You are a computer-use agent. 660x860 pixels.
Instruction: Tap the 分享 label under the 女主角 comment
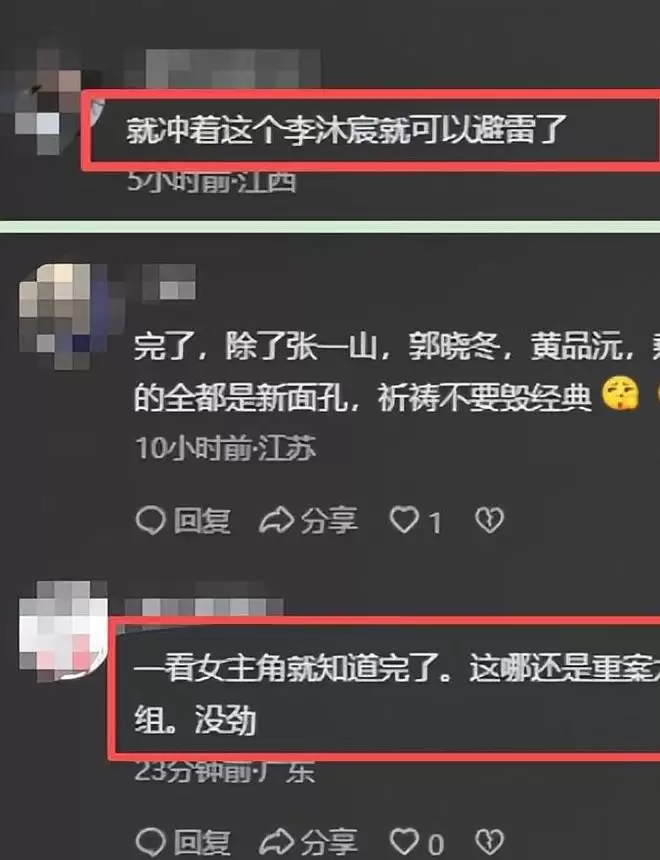(x=329, y=843)
